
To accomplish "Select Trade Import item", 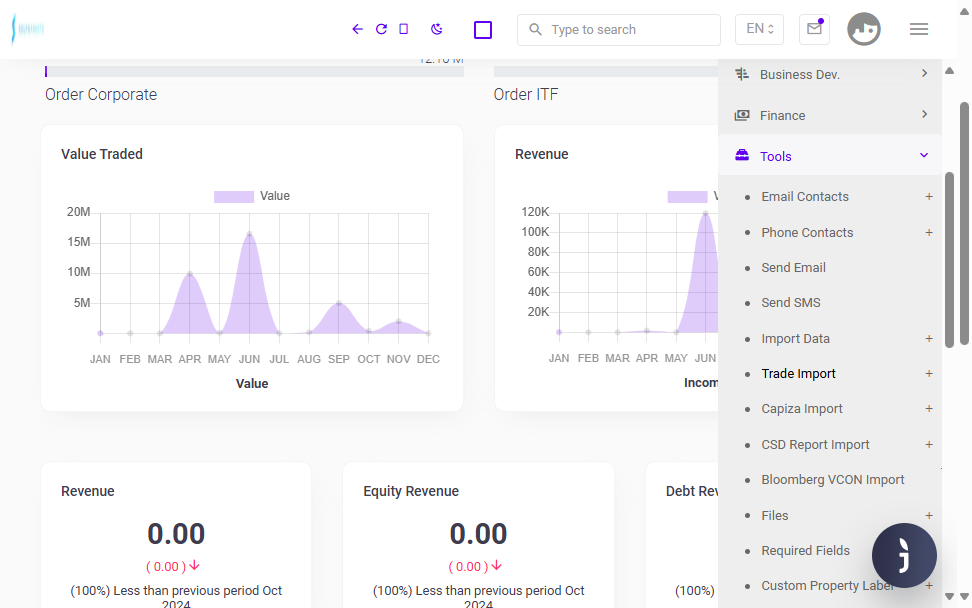I will (x=798, y=374).
